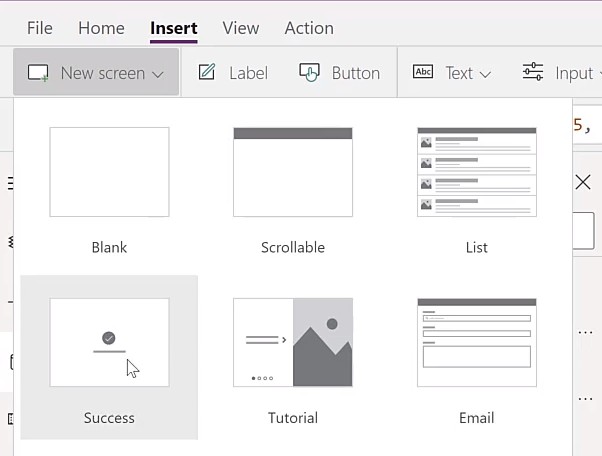The width and height of the screenshot is (602, 456).
Task: Click the Input sliders icon
Action: pos(533,72)
